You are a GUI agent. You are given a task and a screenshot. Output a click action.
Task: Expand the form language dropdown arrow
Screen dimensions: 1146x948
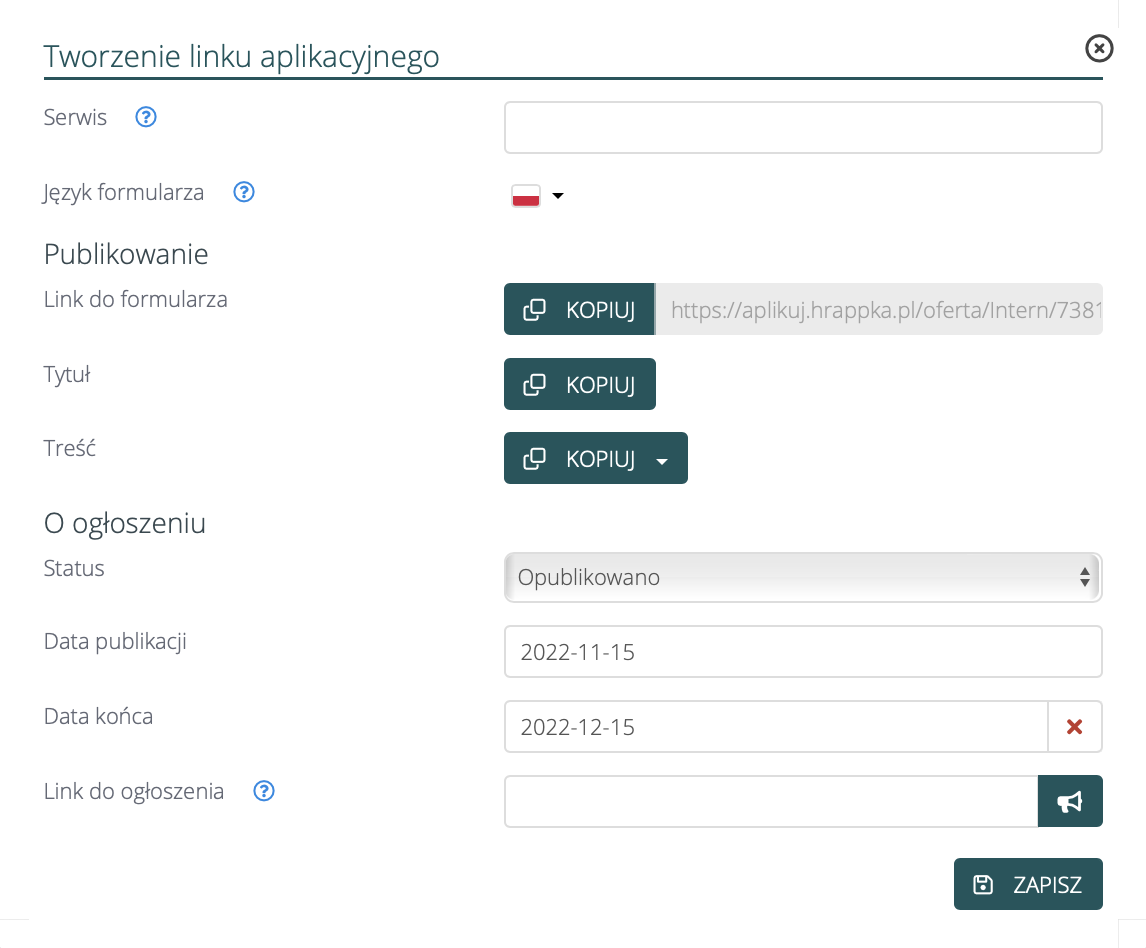tap(558, 196)
